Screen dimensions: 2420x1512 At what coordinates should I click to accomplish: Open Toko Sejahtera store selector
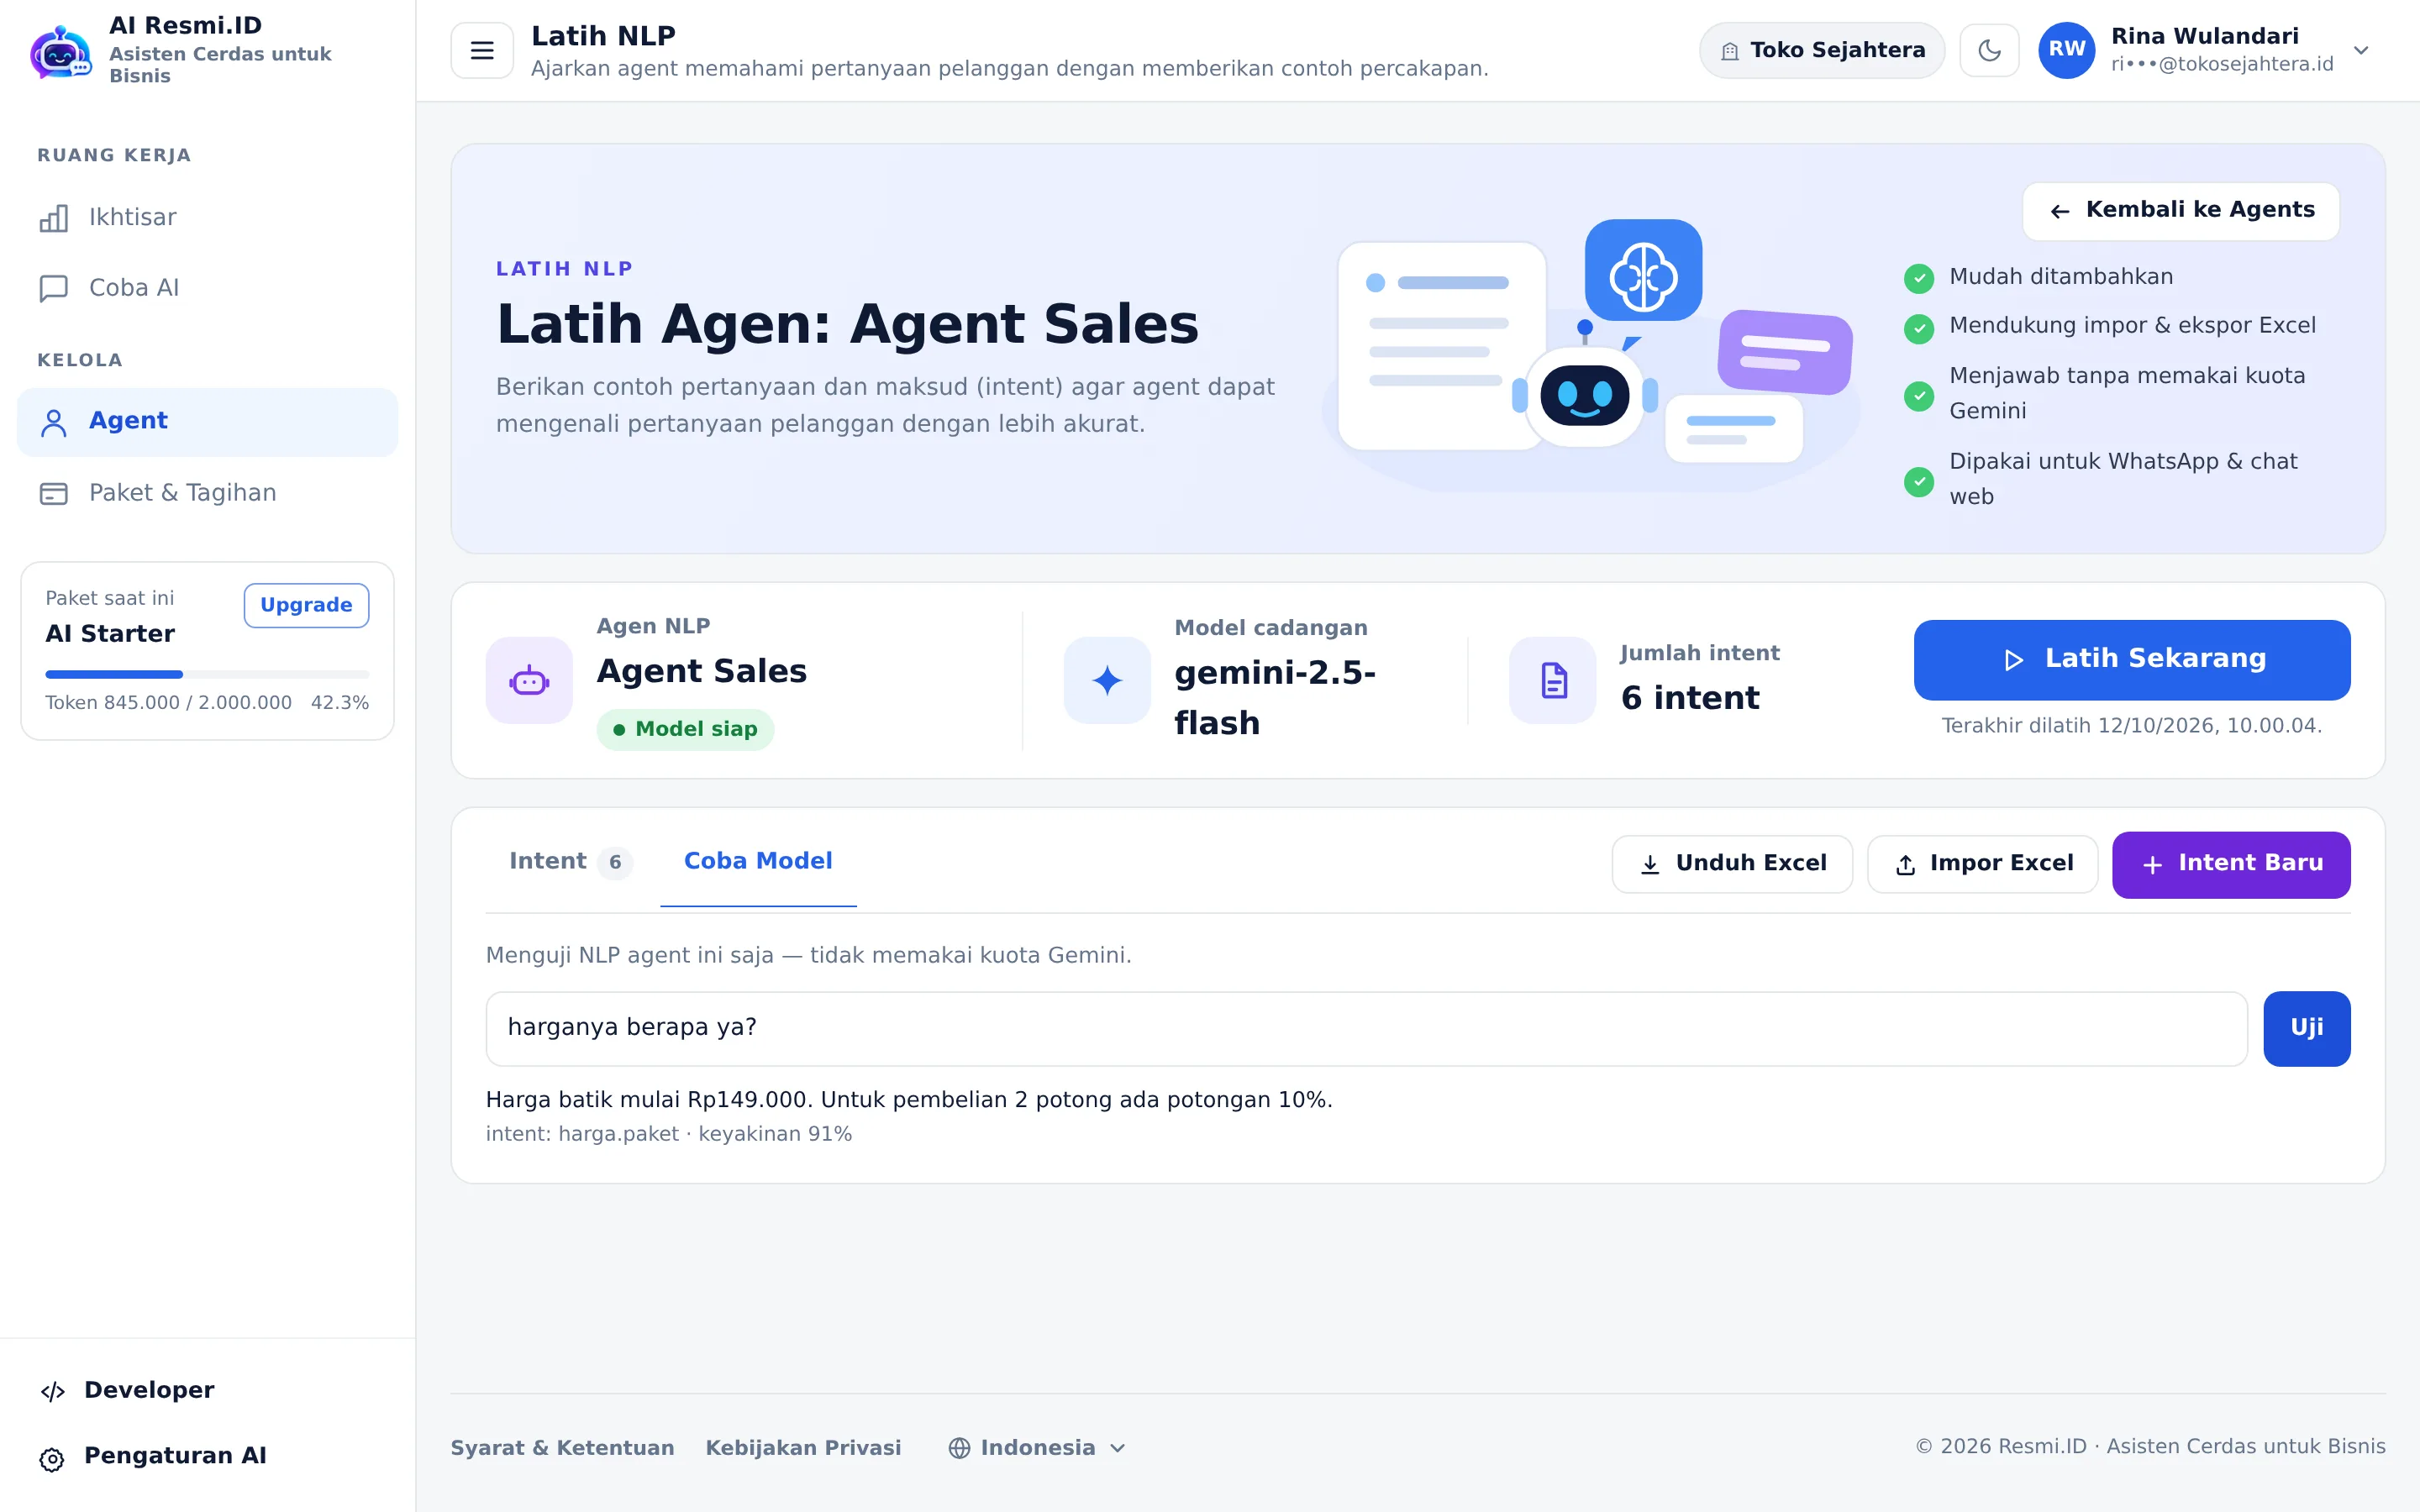[1821, 50]
